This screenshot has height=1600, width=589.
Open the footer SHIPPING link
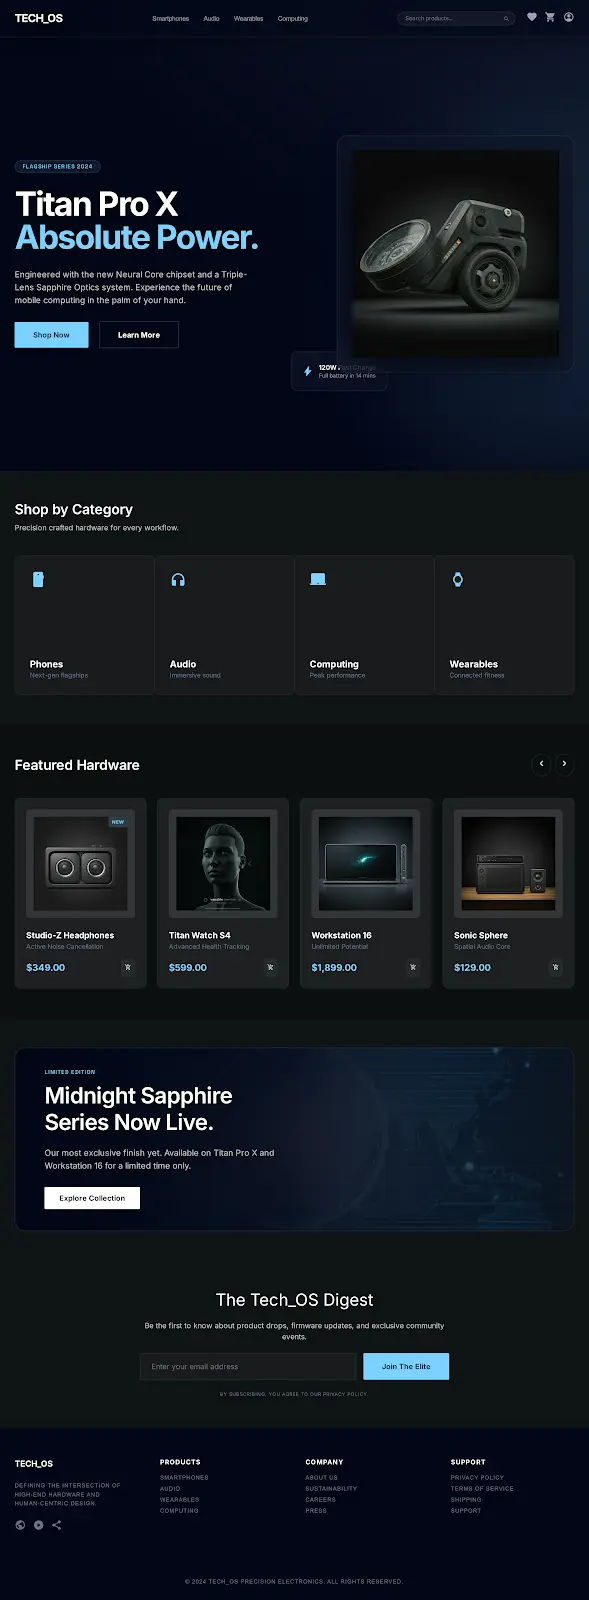(x=466, y=1499)
